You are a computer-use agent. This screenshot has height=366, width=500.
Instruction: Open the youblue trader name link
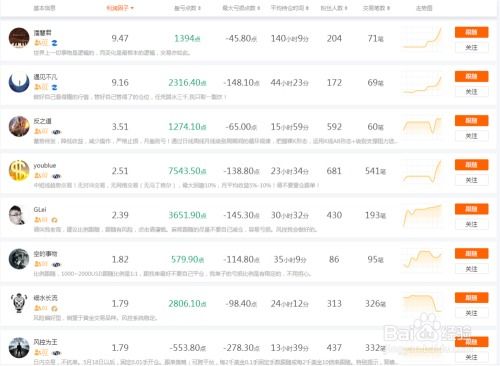[x=45, y=165]
